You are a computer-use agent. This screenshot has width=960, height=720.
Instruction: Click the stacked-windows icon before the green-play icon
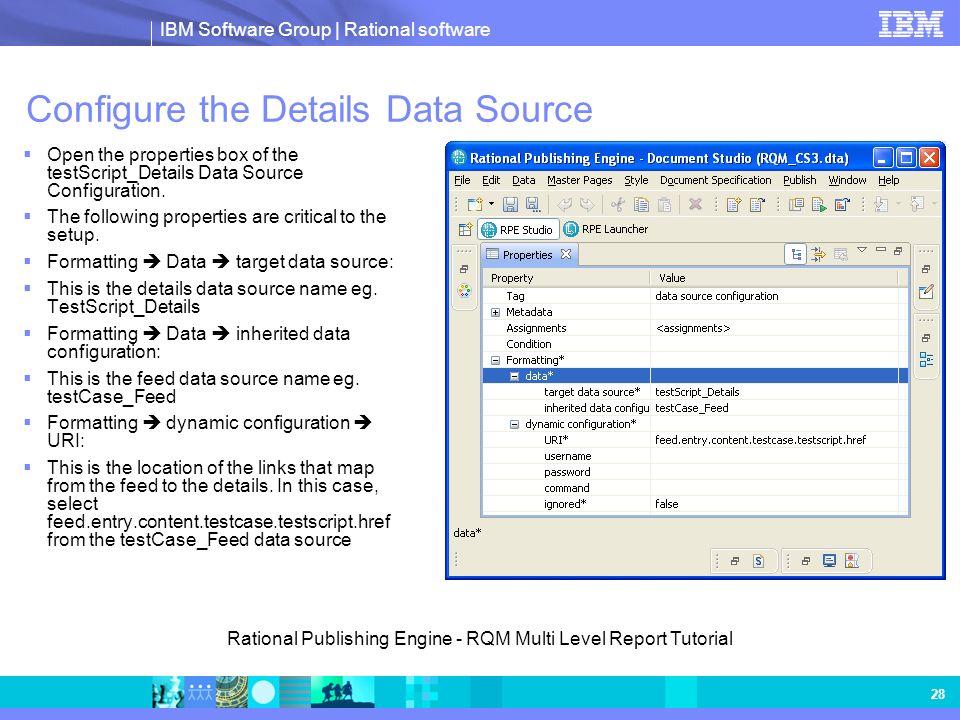pos(796,204)
